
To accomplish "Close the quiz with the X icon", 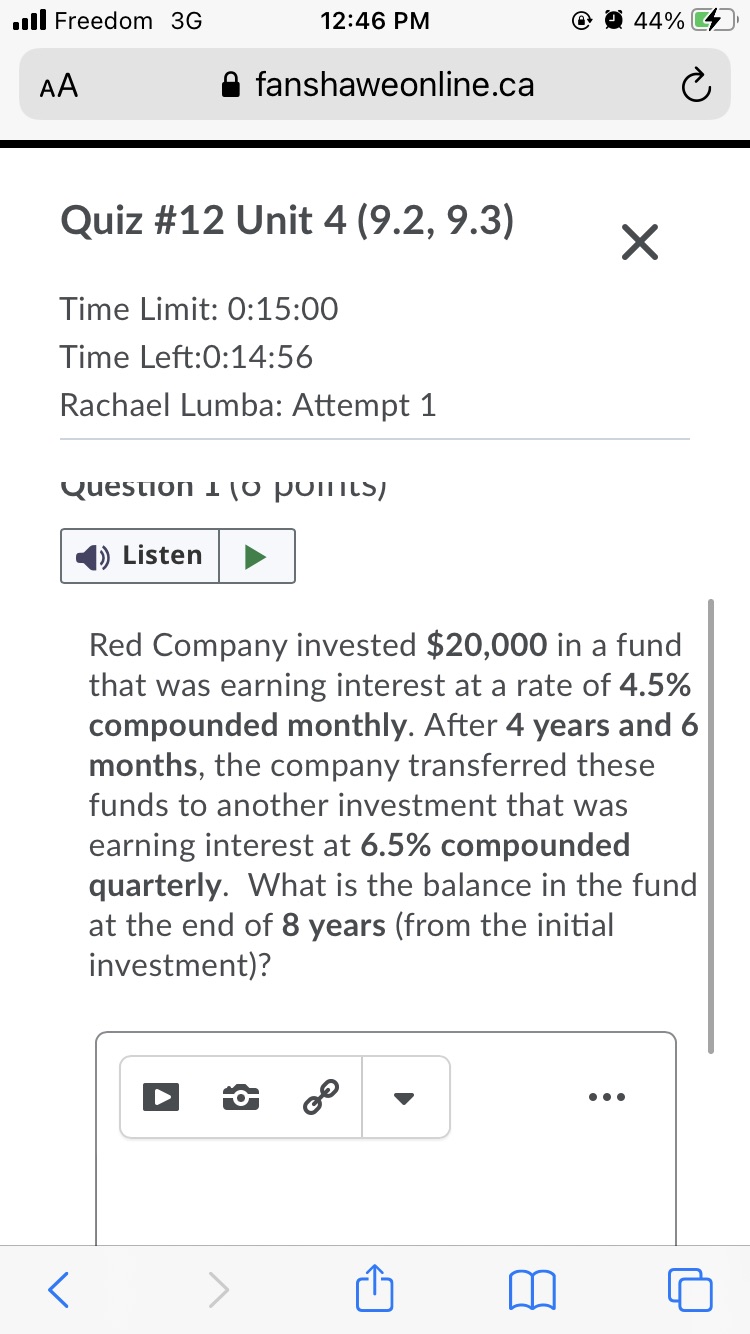I will click(x=640, y=243).
